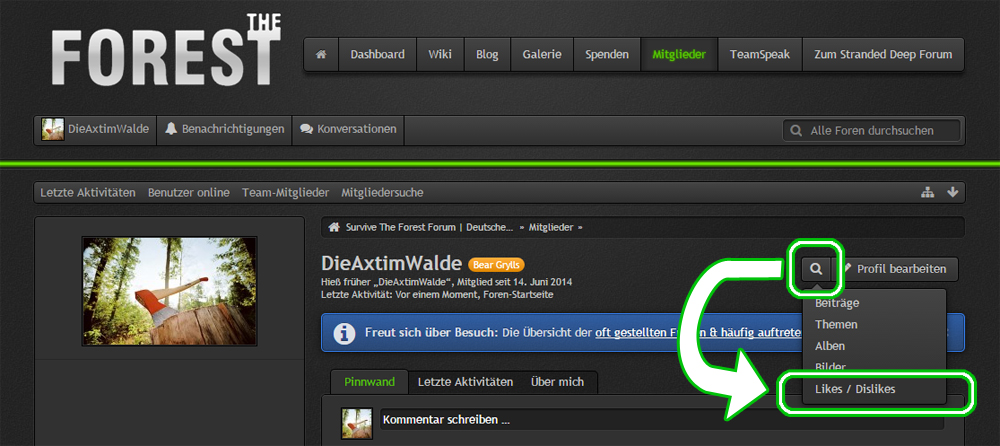Image resolution: width=1000 pixels, height=446 pixels.
Task: Open the profile search magnifier button
Action: tap(817, 269)
